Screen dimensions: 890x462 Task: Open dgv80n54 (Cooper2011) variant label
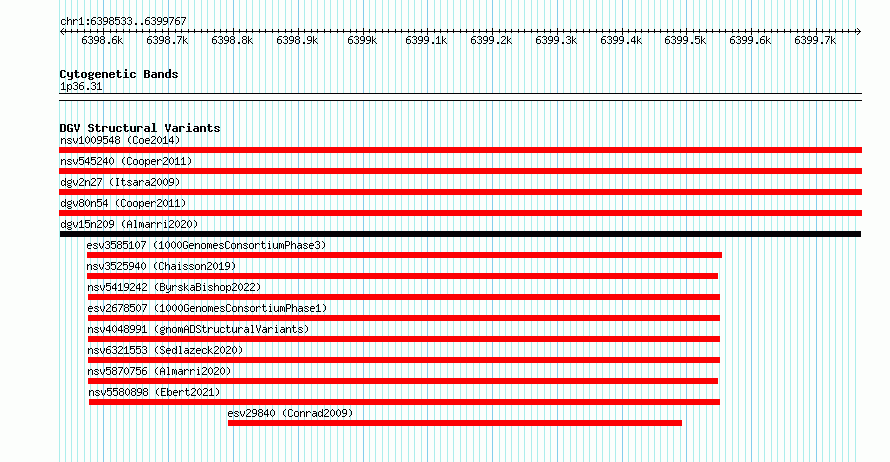(123, 203)
